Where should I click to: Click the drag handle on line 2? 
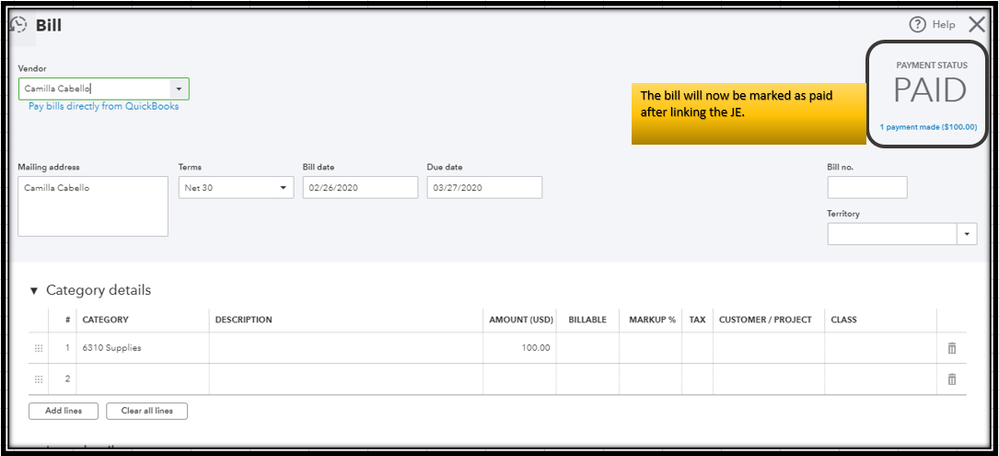pos(39,379)
